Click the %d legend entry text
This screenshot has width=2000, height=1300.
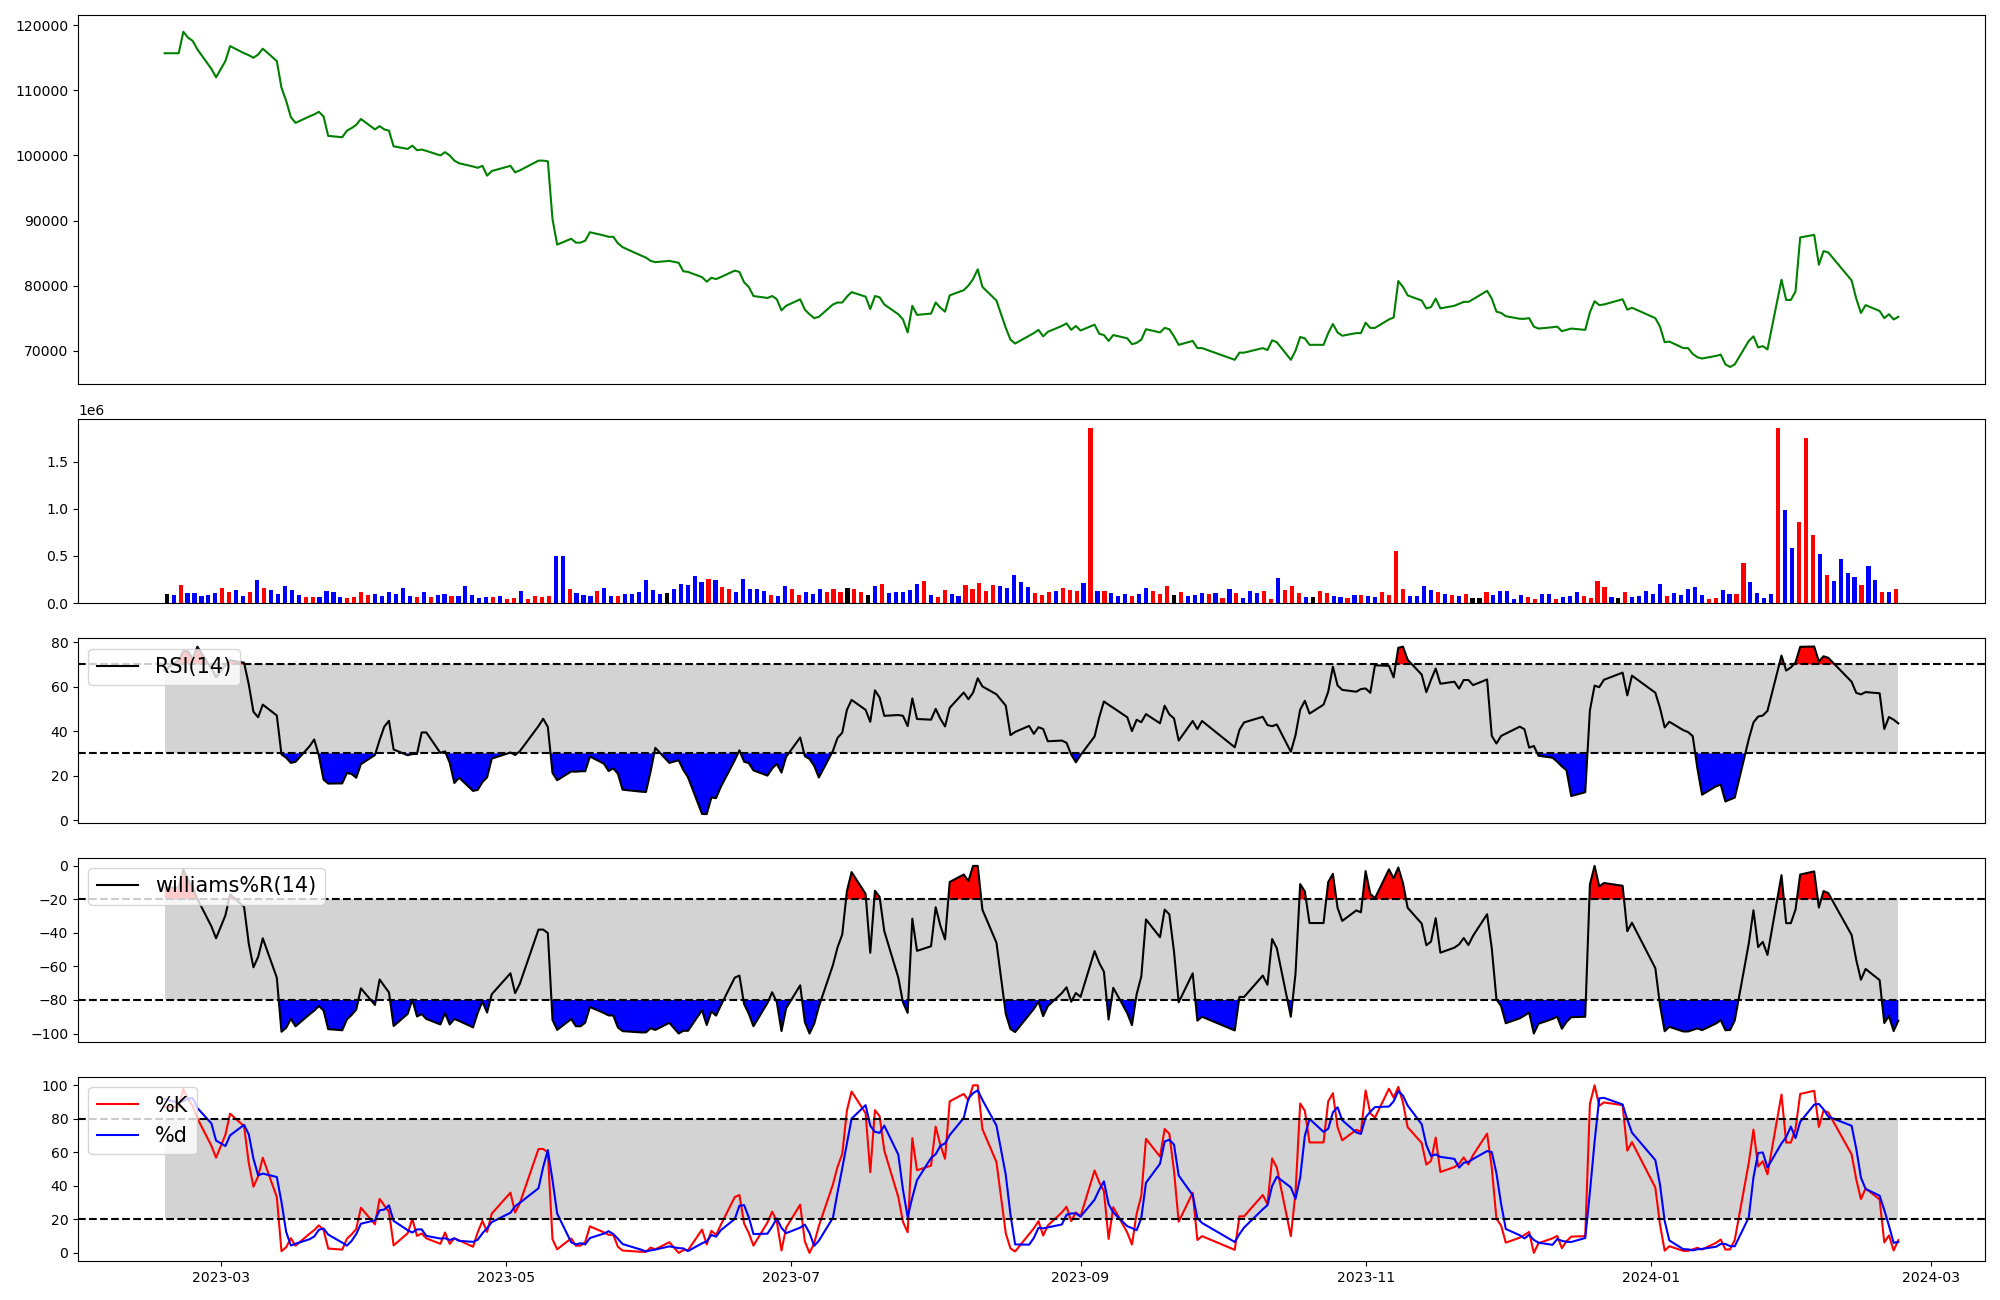(171, 1135)
